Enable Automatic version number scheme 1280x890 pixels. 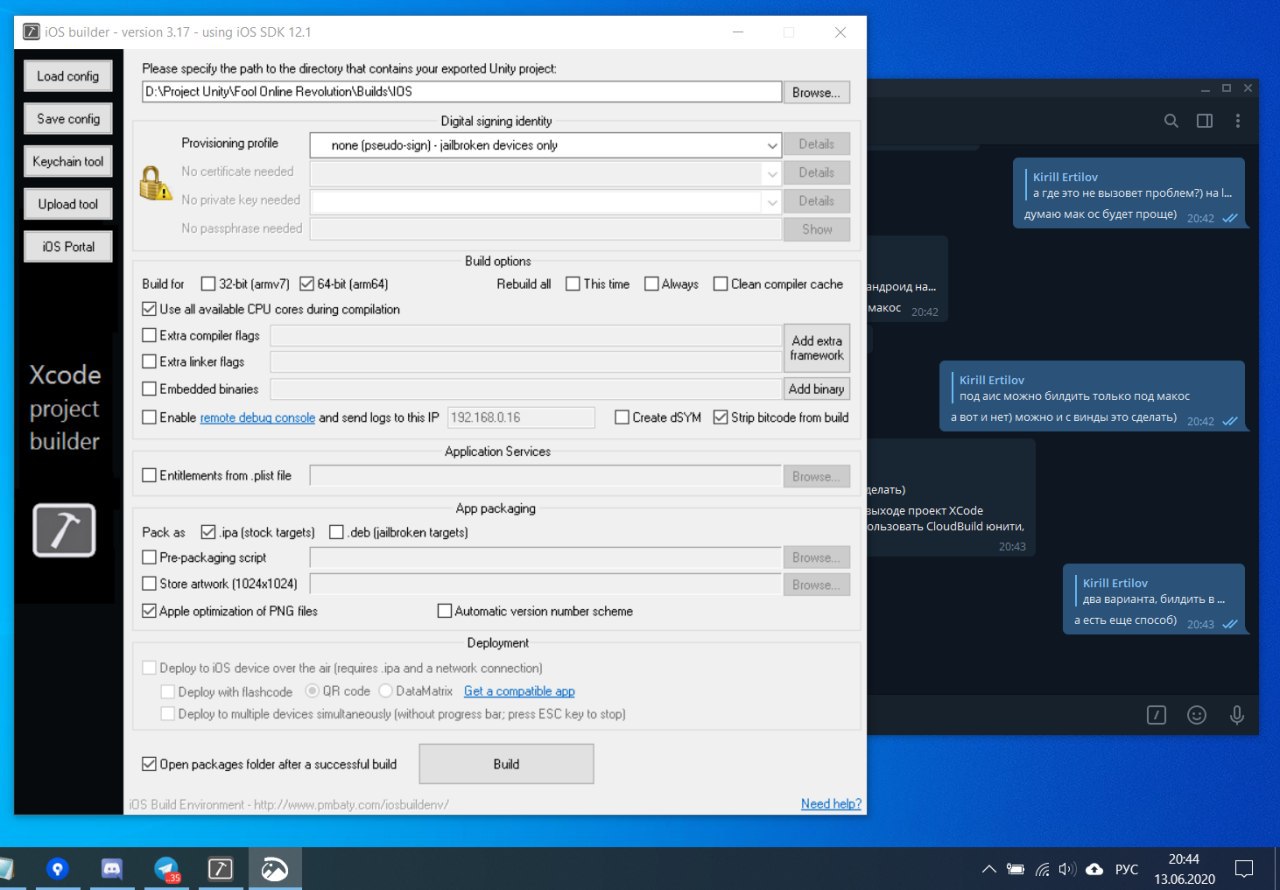(445, 611)
